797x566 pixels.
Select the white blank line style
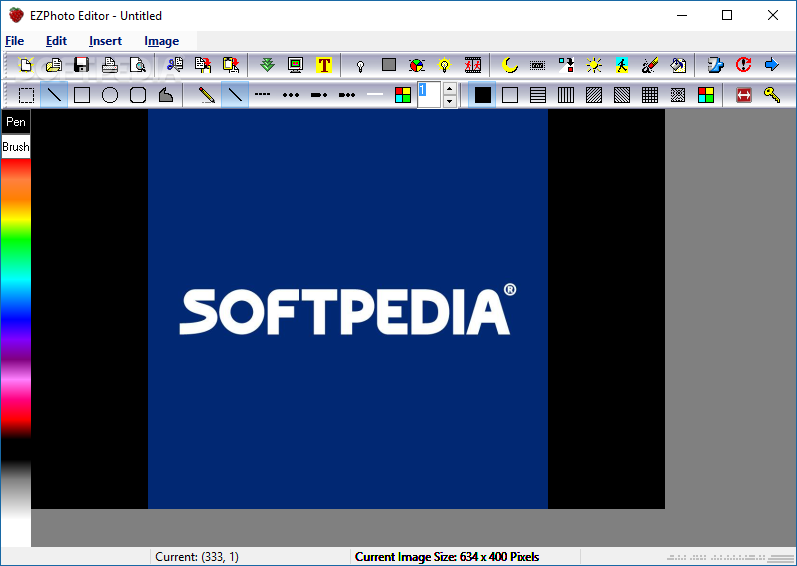pos(375,95)
